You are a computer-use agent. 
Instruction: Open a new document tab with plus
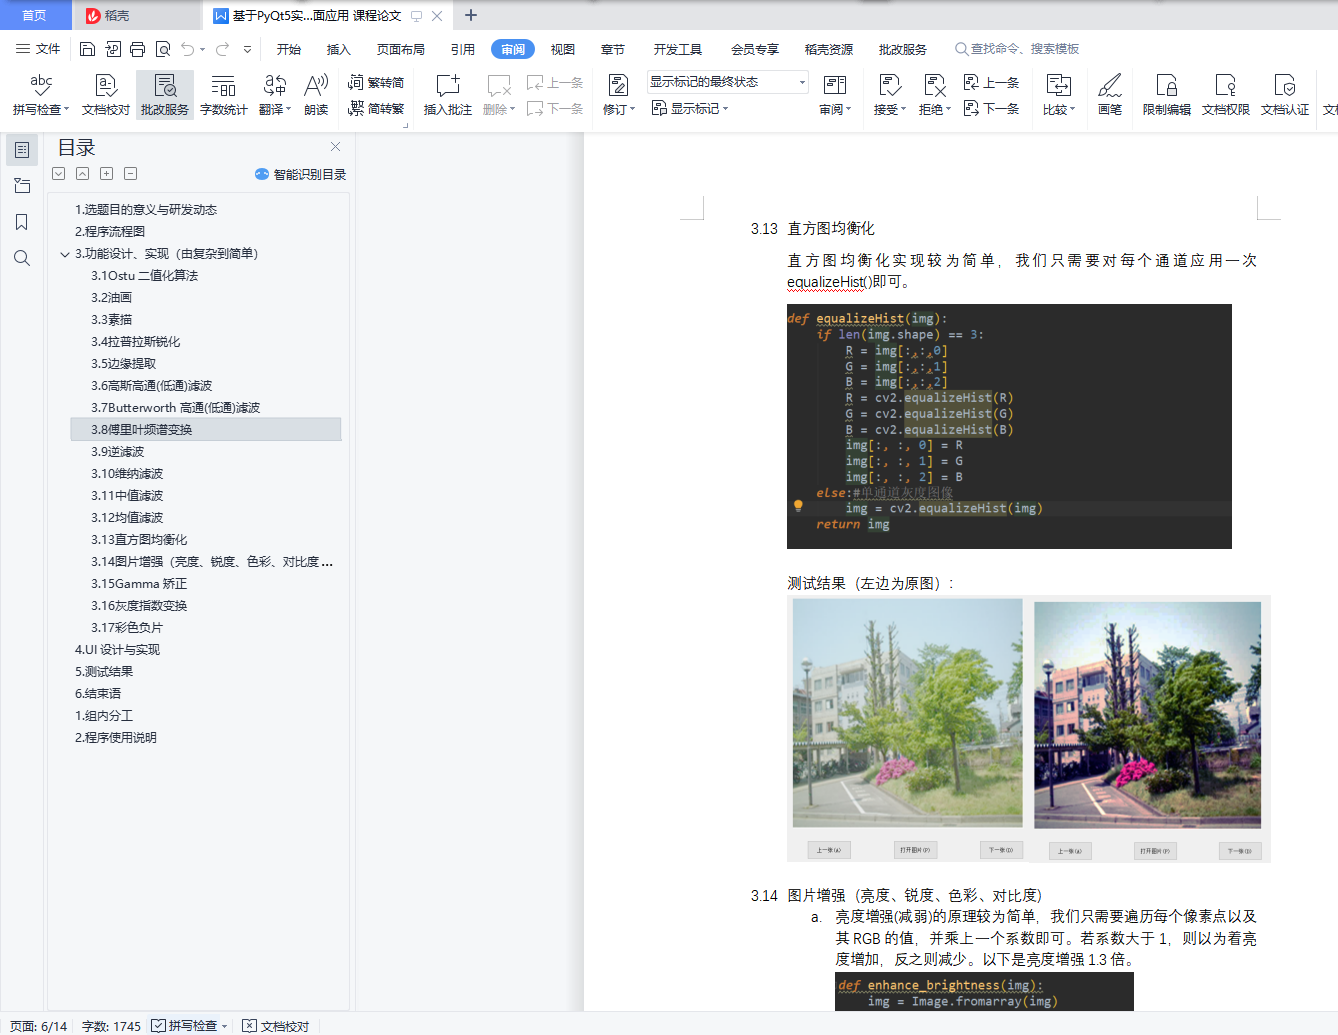pyautogui.click(x=471, y=15)
